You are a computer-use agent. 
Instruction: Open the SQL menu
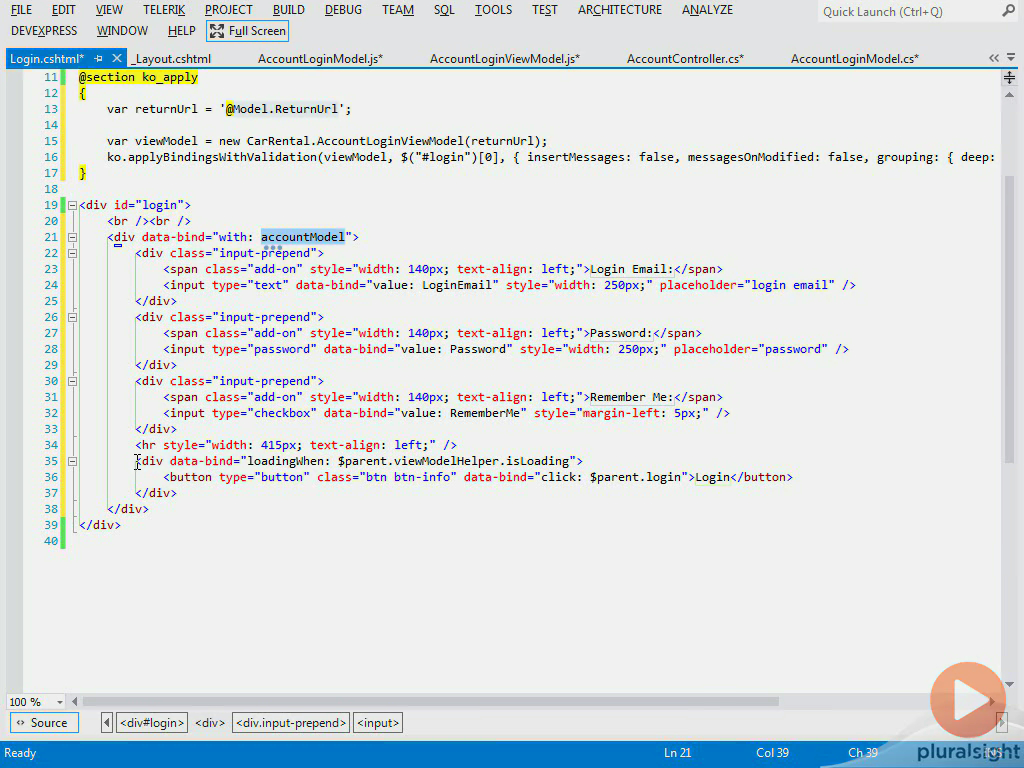[444, 10]
